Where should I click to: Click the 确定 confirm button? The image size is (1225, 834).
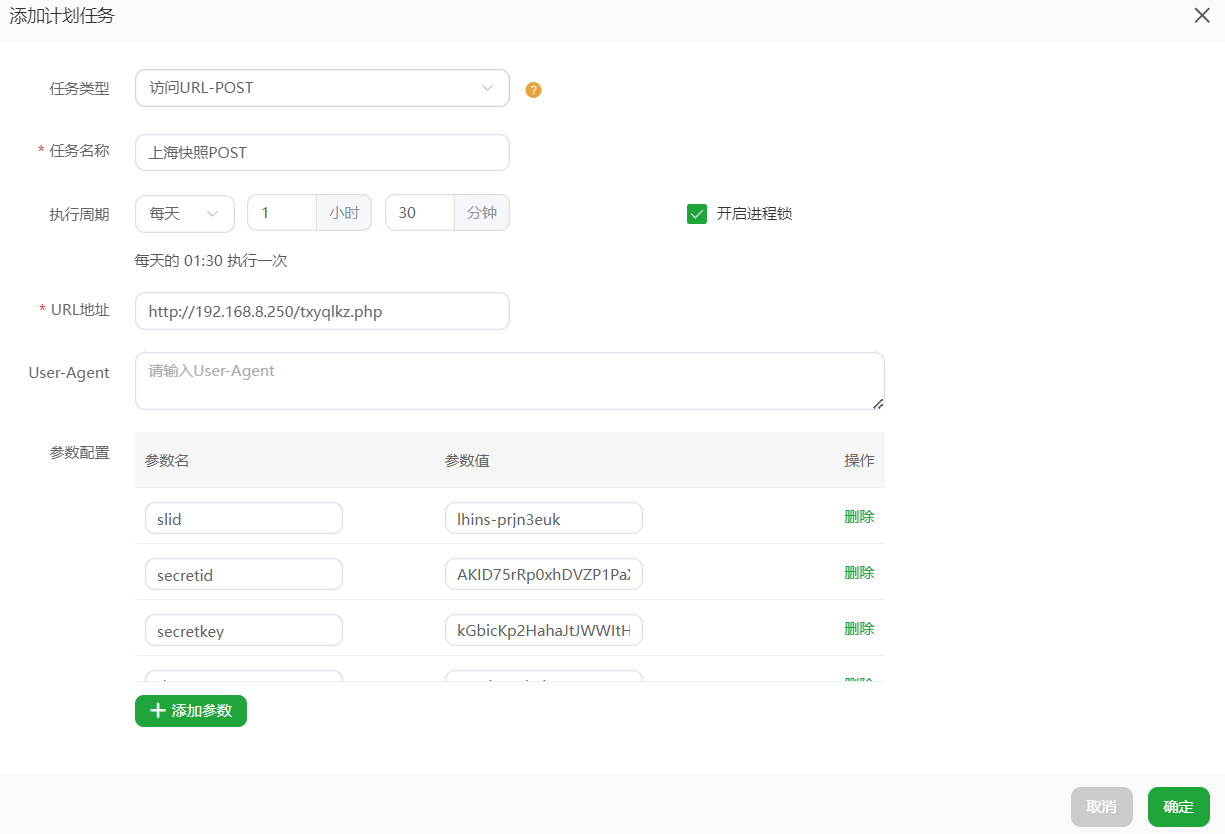[x=1178, y=807]
